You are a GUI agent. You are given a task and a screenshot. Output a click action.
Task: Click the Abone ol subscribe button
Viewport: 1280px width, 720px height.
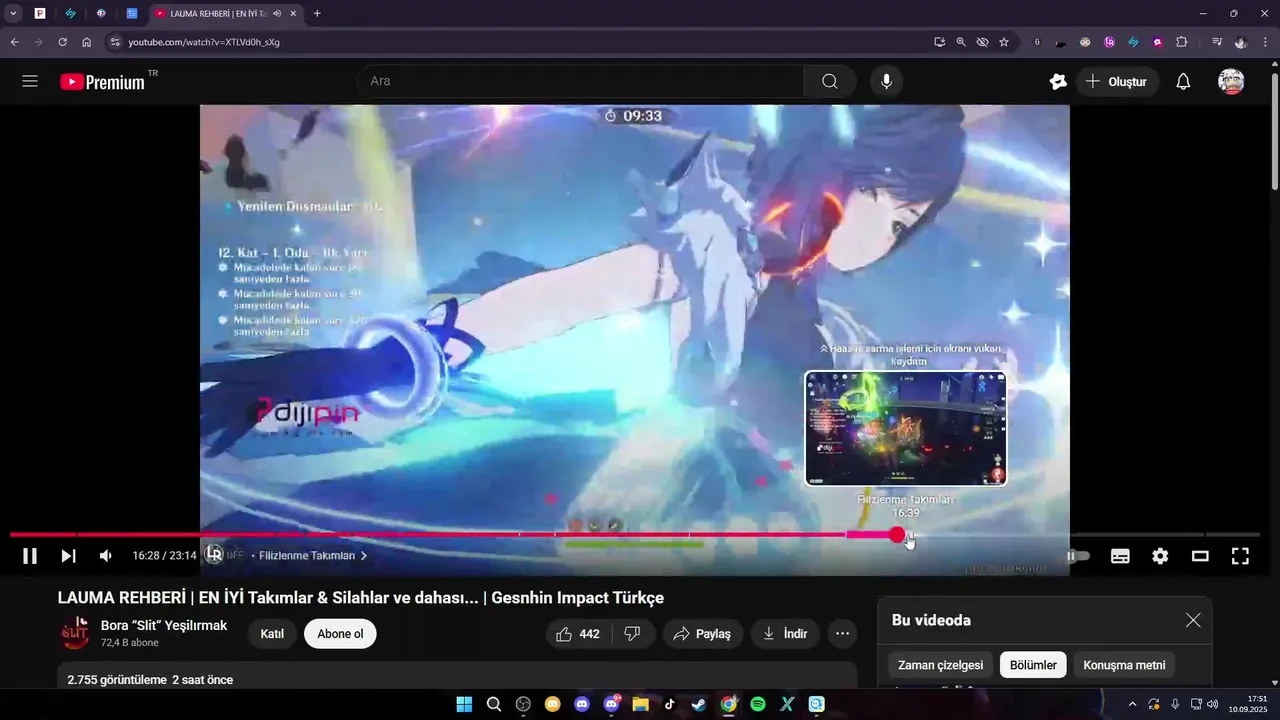(340, 634)
